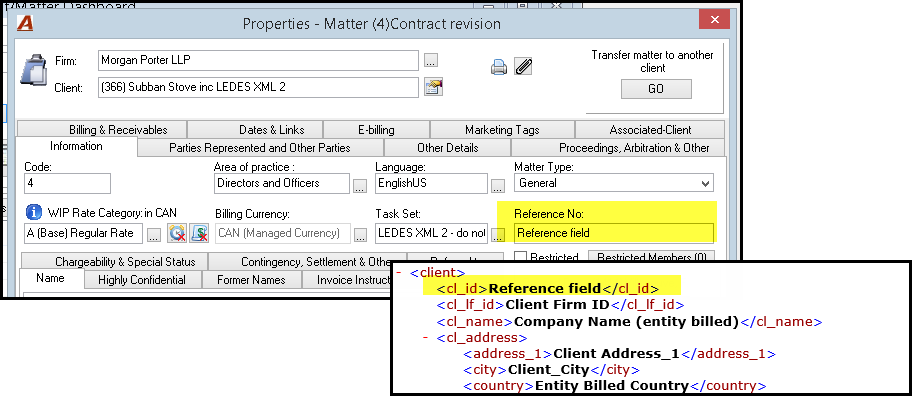The height and width of the screenshot is (401, 919).
Task: Click the Reference No input field
Action: tap(614, 233)
